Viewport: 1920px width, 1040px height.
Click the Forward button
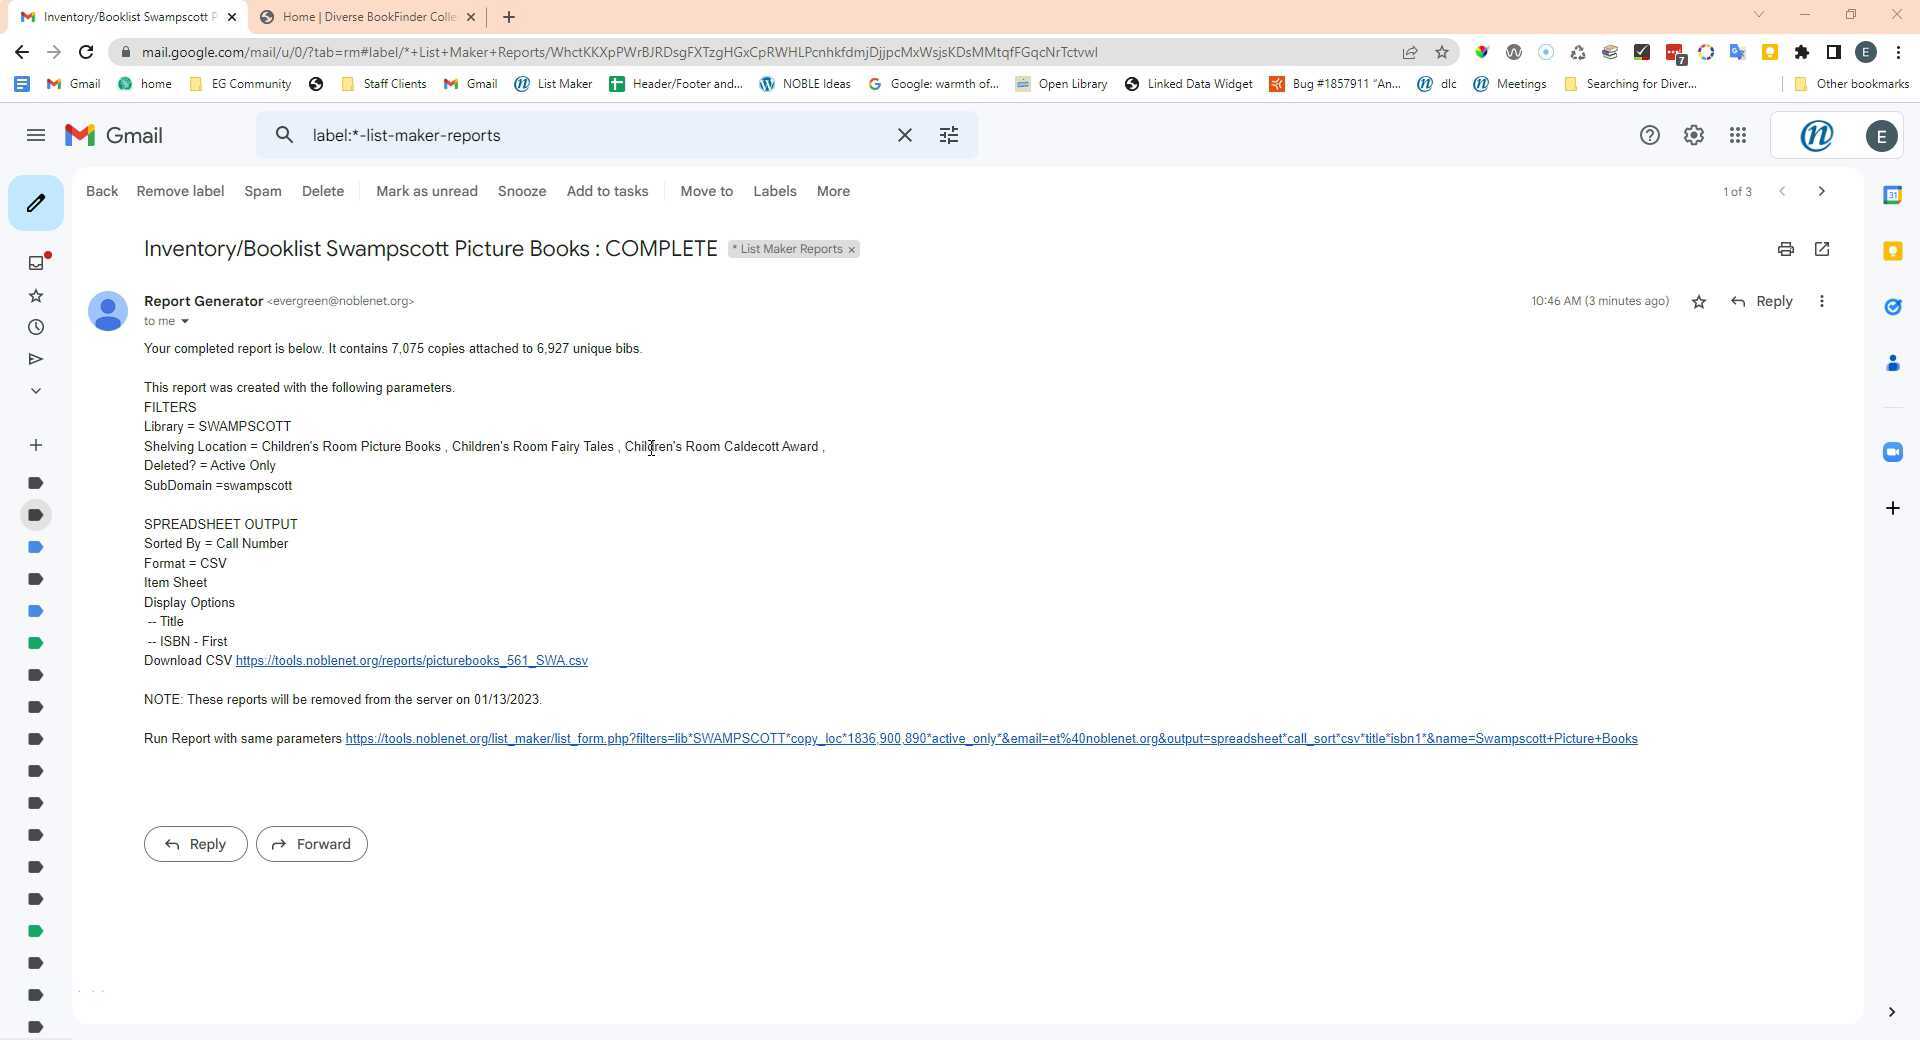pyautogui.click(x=311, y=844)
